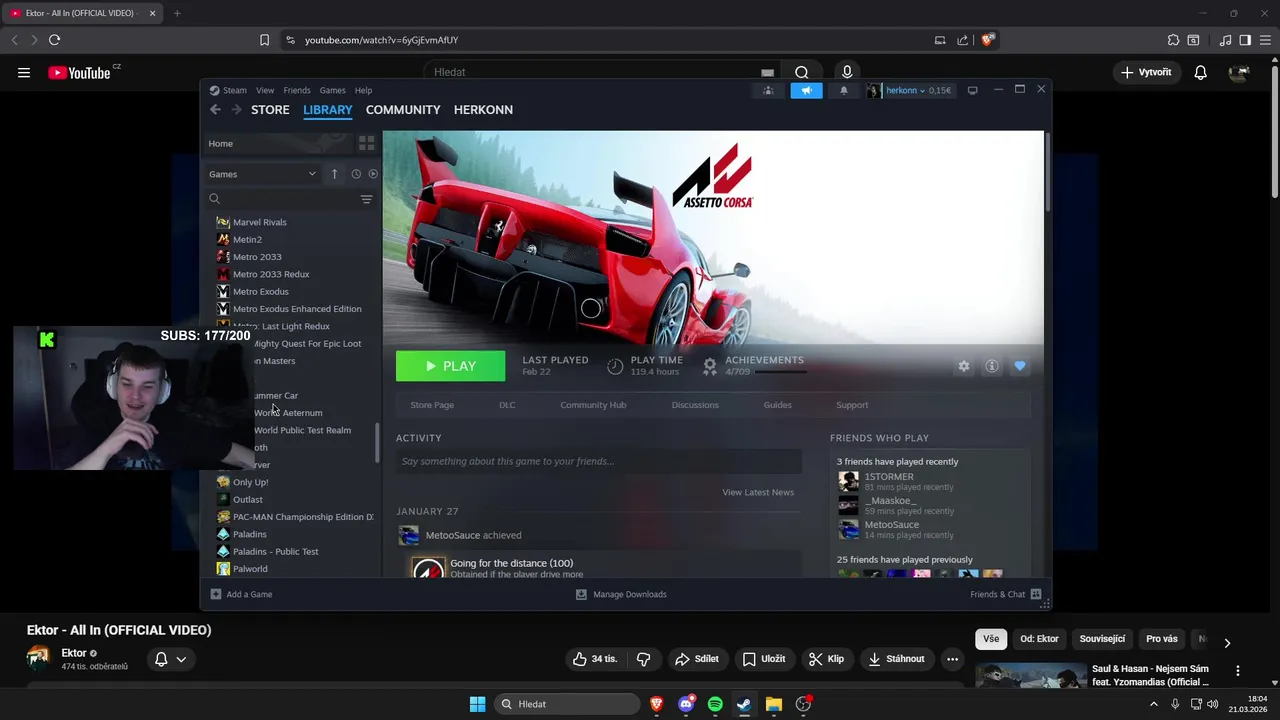Open YouTube hamburger guide menu
Screen dimensions: 1280x720
coord(24,72)
